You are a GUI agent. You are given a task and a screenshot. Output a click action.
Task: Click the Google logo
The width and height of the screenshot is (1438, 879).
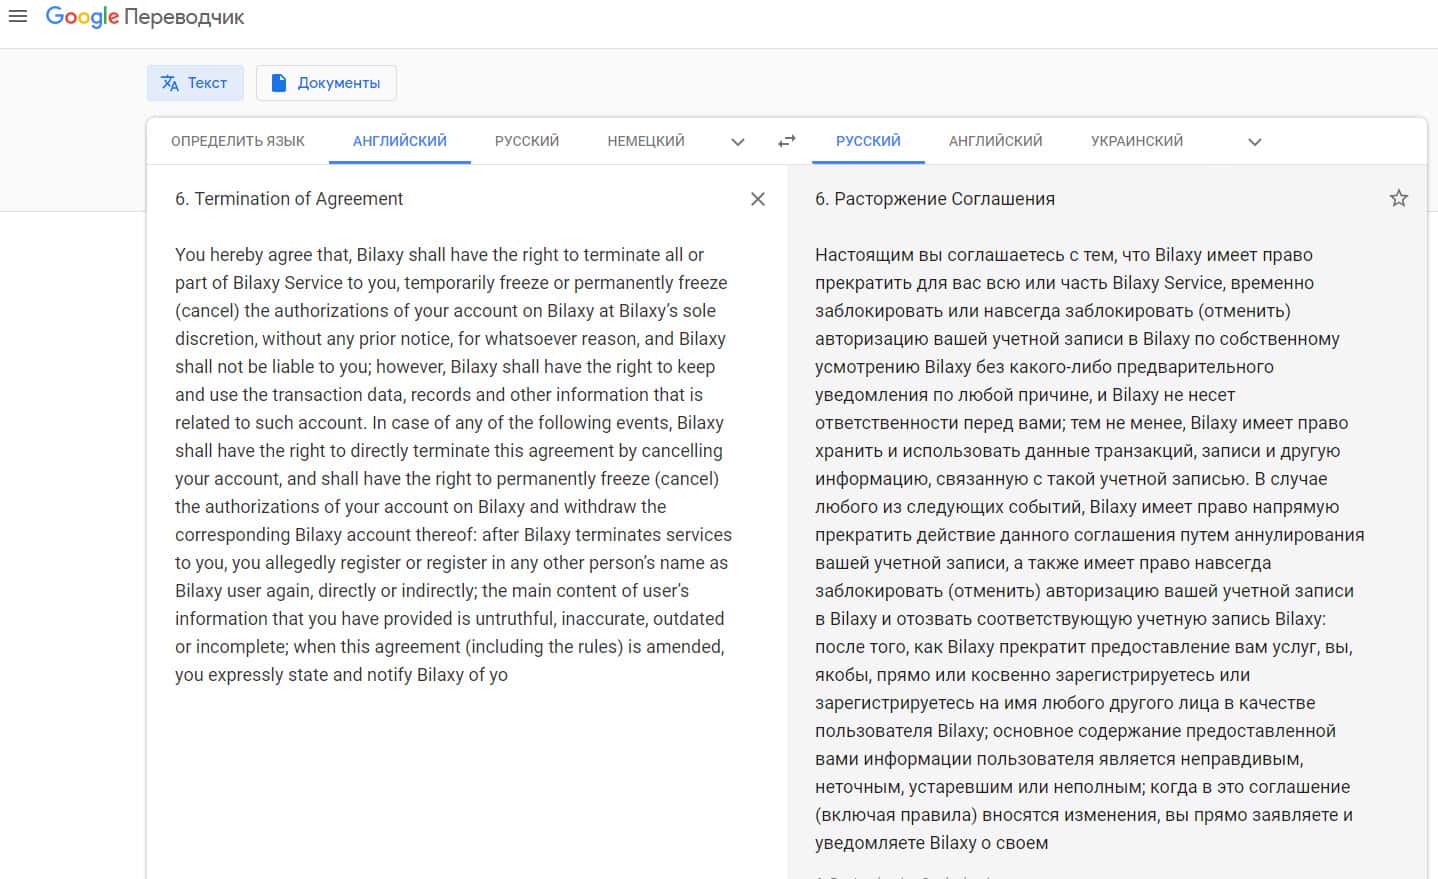[82, 17]
